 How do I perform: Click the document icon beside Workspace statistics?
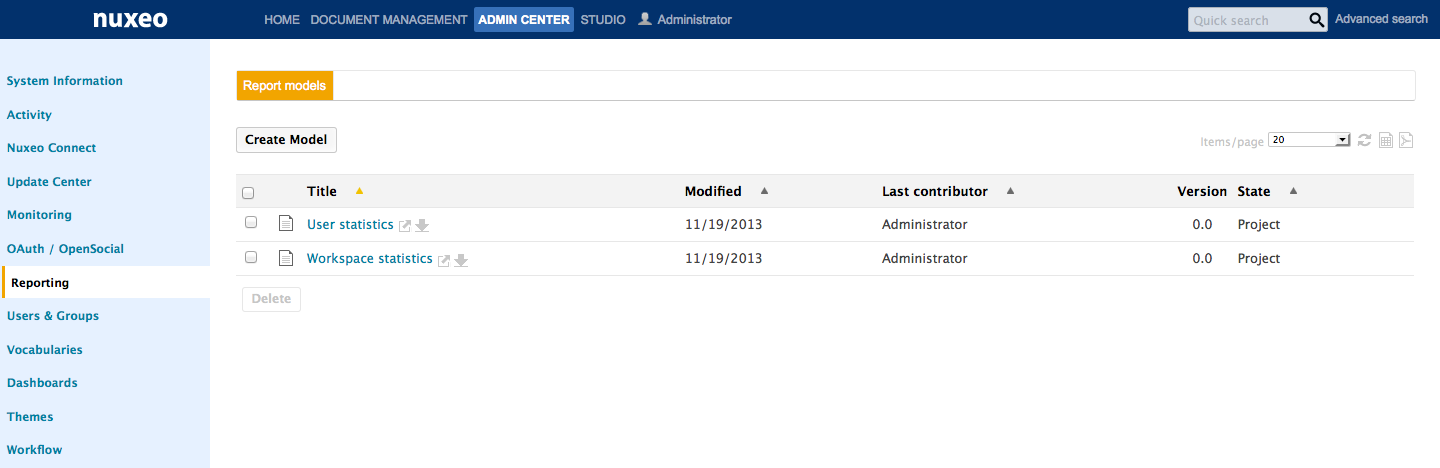[286, 258]
